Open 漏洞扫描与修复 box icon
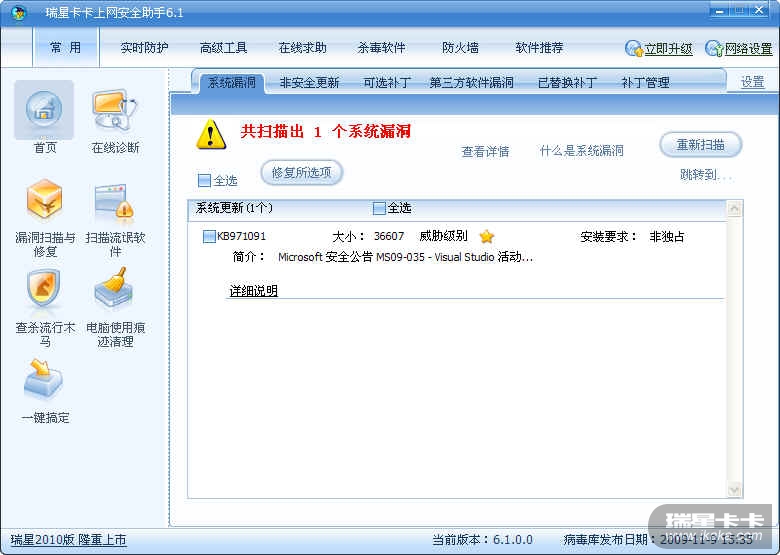The image size is (780, 555). point(44,200)
